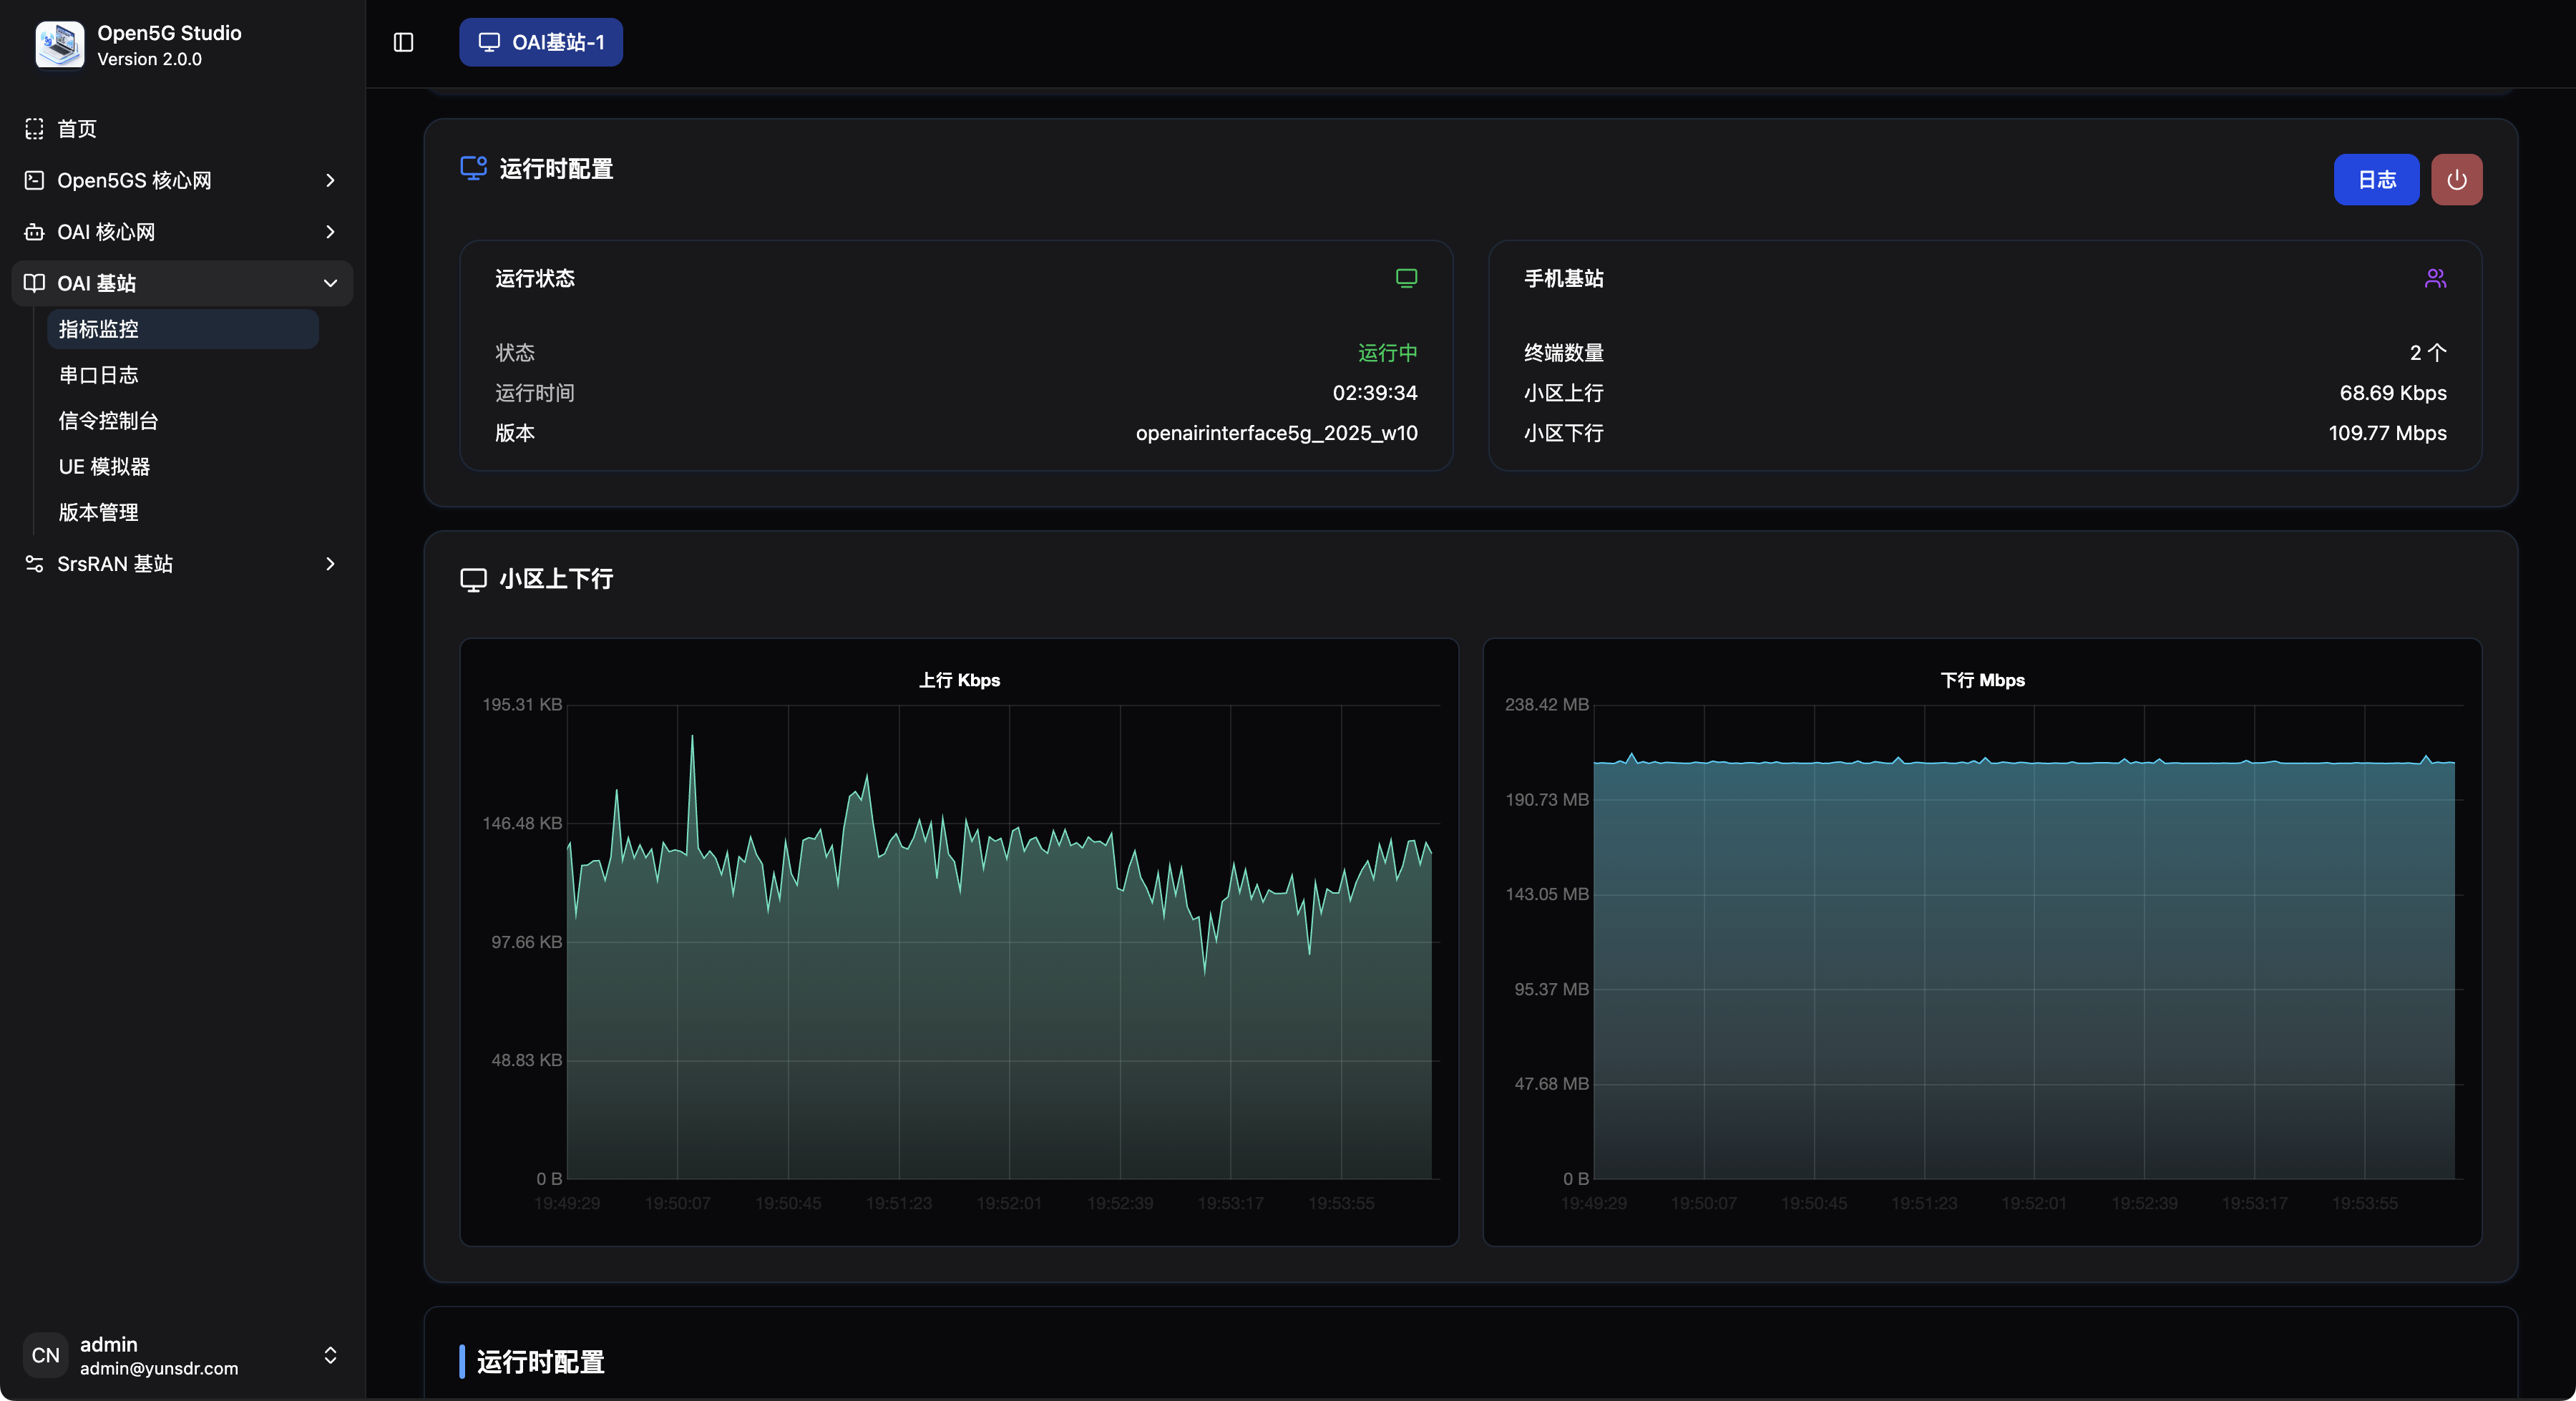The height and width of the screenshot is (1401, 2576).
Task: Collapse the OAI 基站 section chevron
Action: [x=330, y=283]
